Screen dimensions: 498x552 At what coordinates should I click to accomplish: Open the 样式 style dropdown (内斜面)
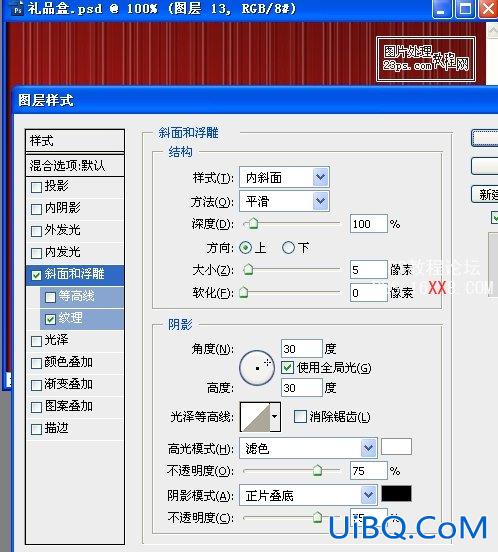click(284, 177)
